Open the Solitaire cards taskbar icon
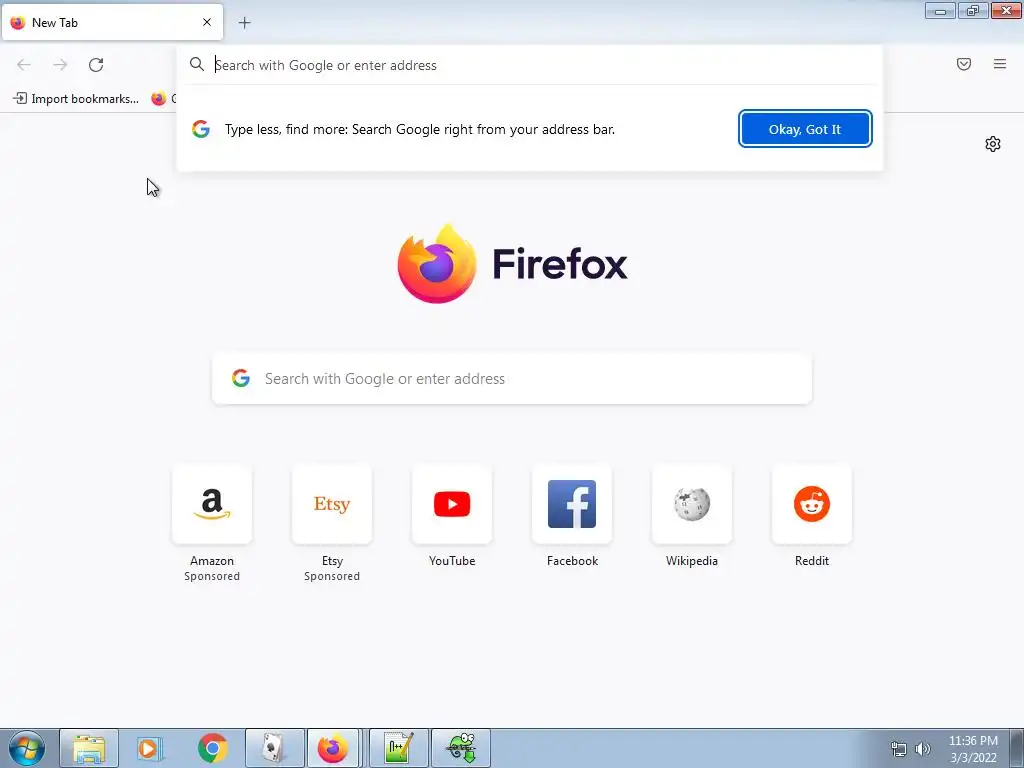 click(x=274, y=748)
